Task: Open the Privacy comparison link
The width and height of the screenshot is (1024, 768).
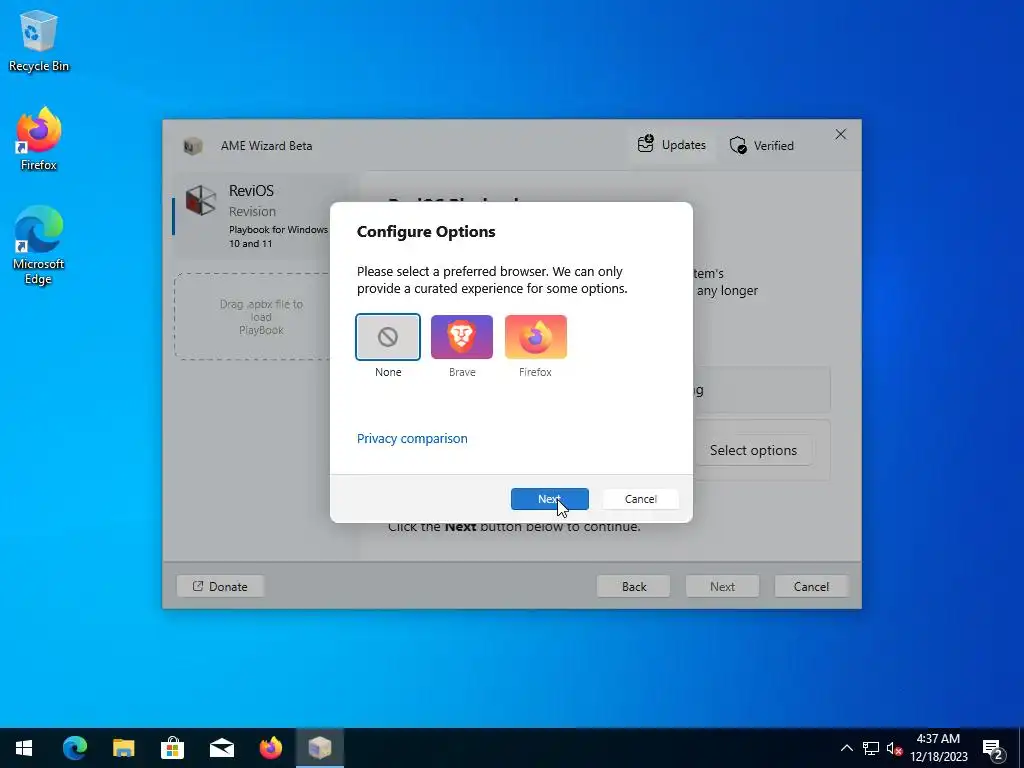Action: click(412, 438)
